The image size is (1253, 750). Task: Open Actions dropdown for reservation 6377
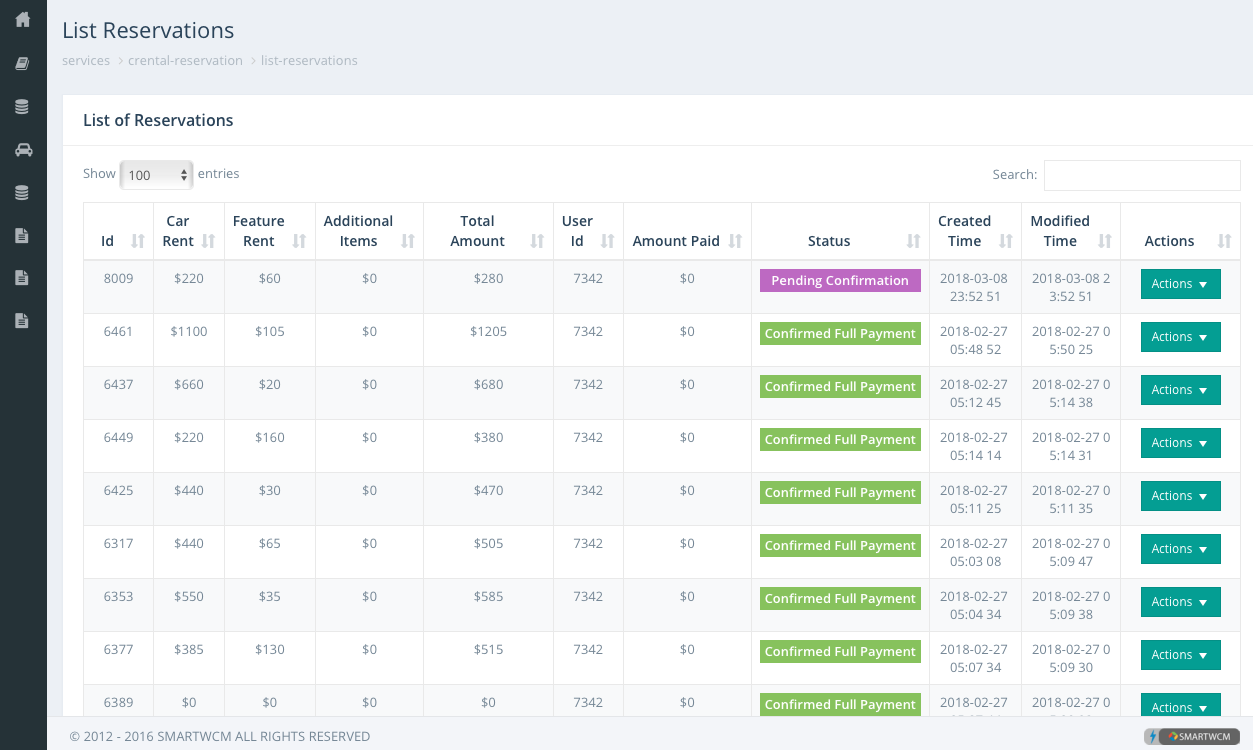click(x=1180, y=655)
